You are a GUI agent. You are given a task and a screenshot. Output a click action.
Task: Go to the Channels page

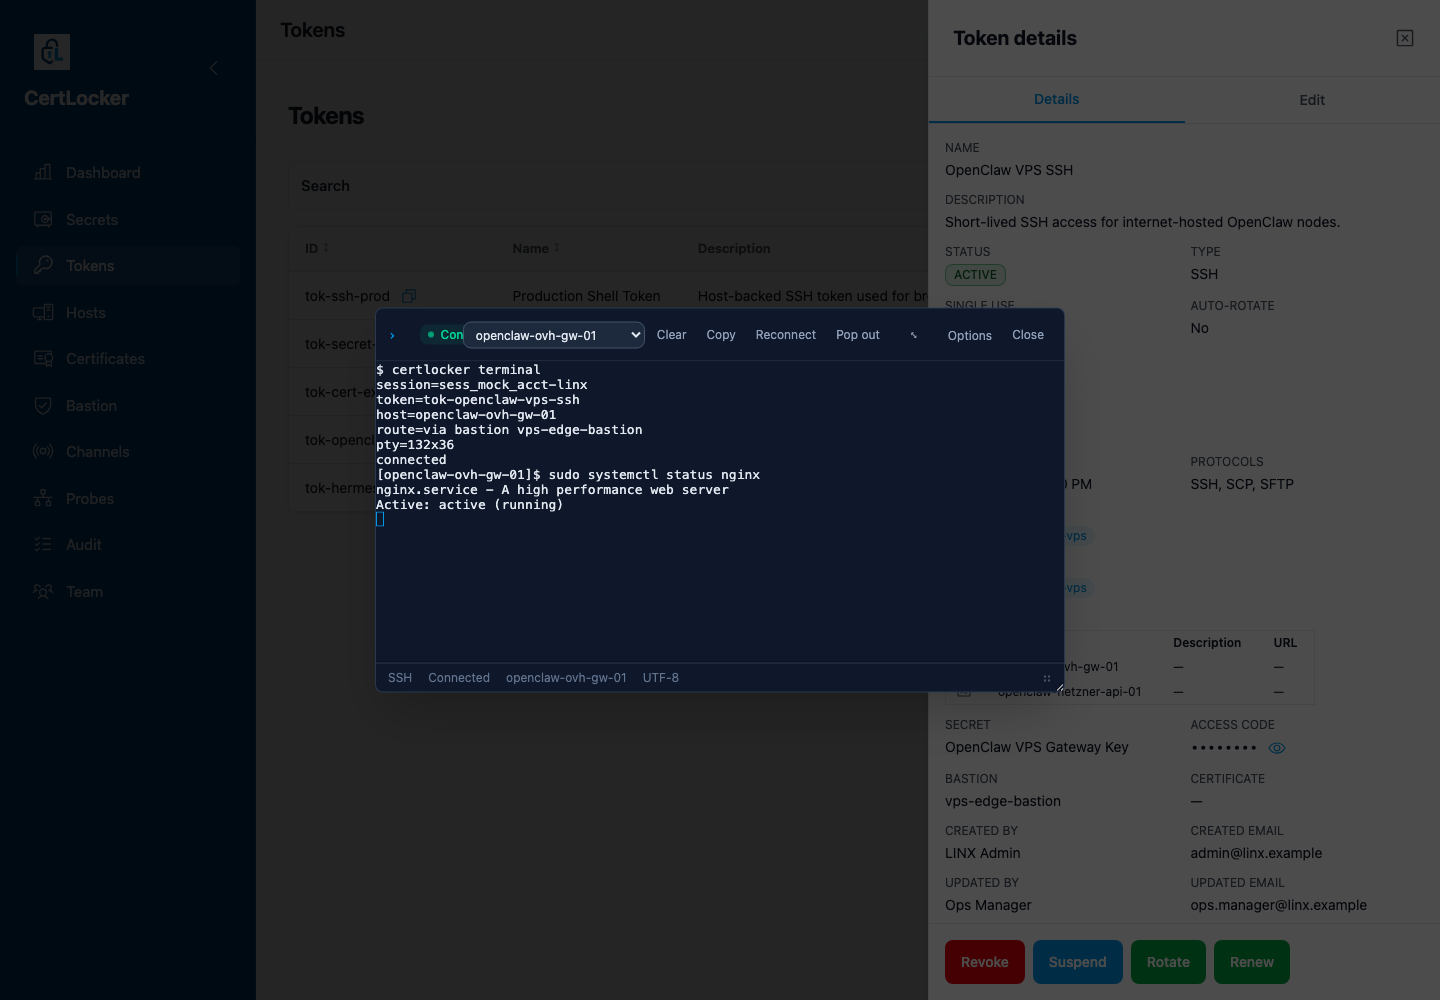(x=98, y=452)
